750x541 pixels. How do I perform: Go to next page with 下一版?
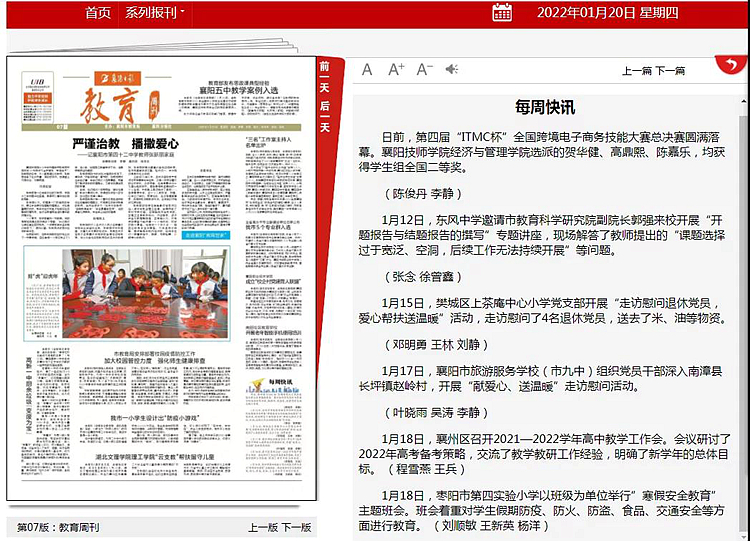(x=296, y=528)
